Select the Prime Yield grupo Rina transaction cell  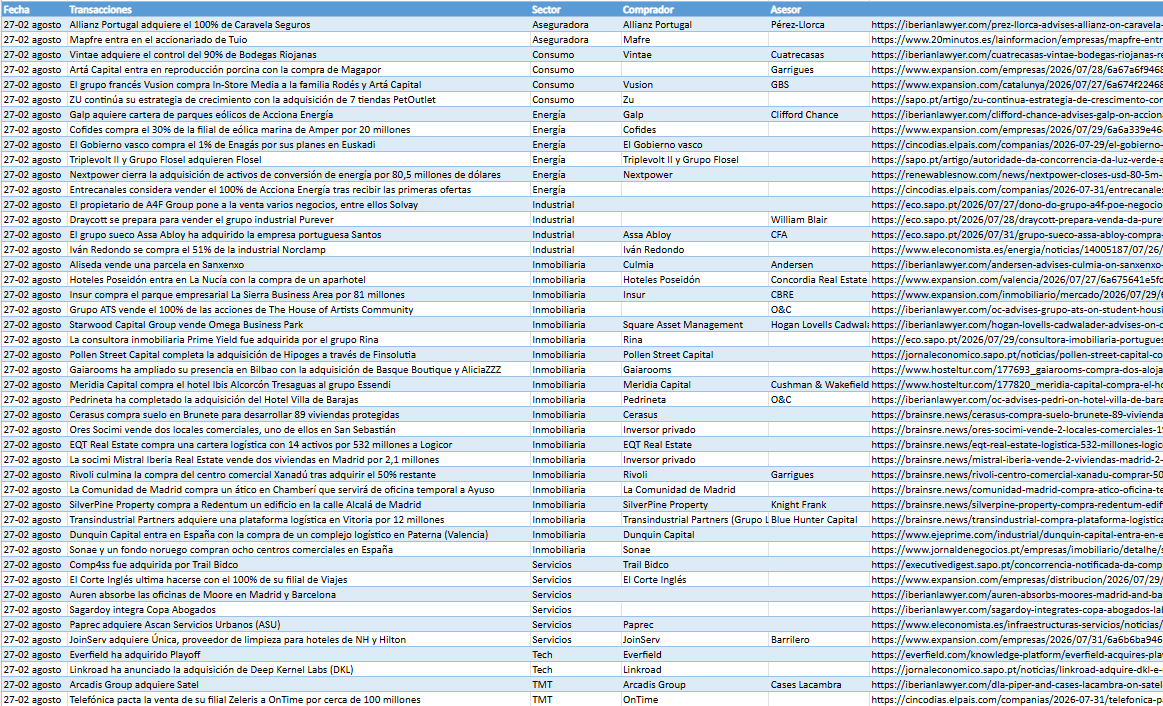(x=298, y=340)
